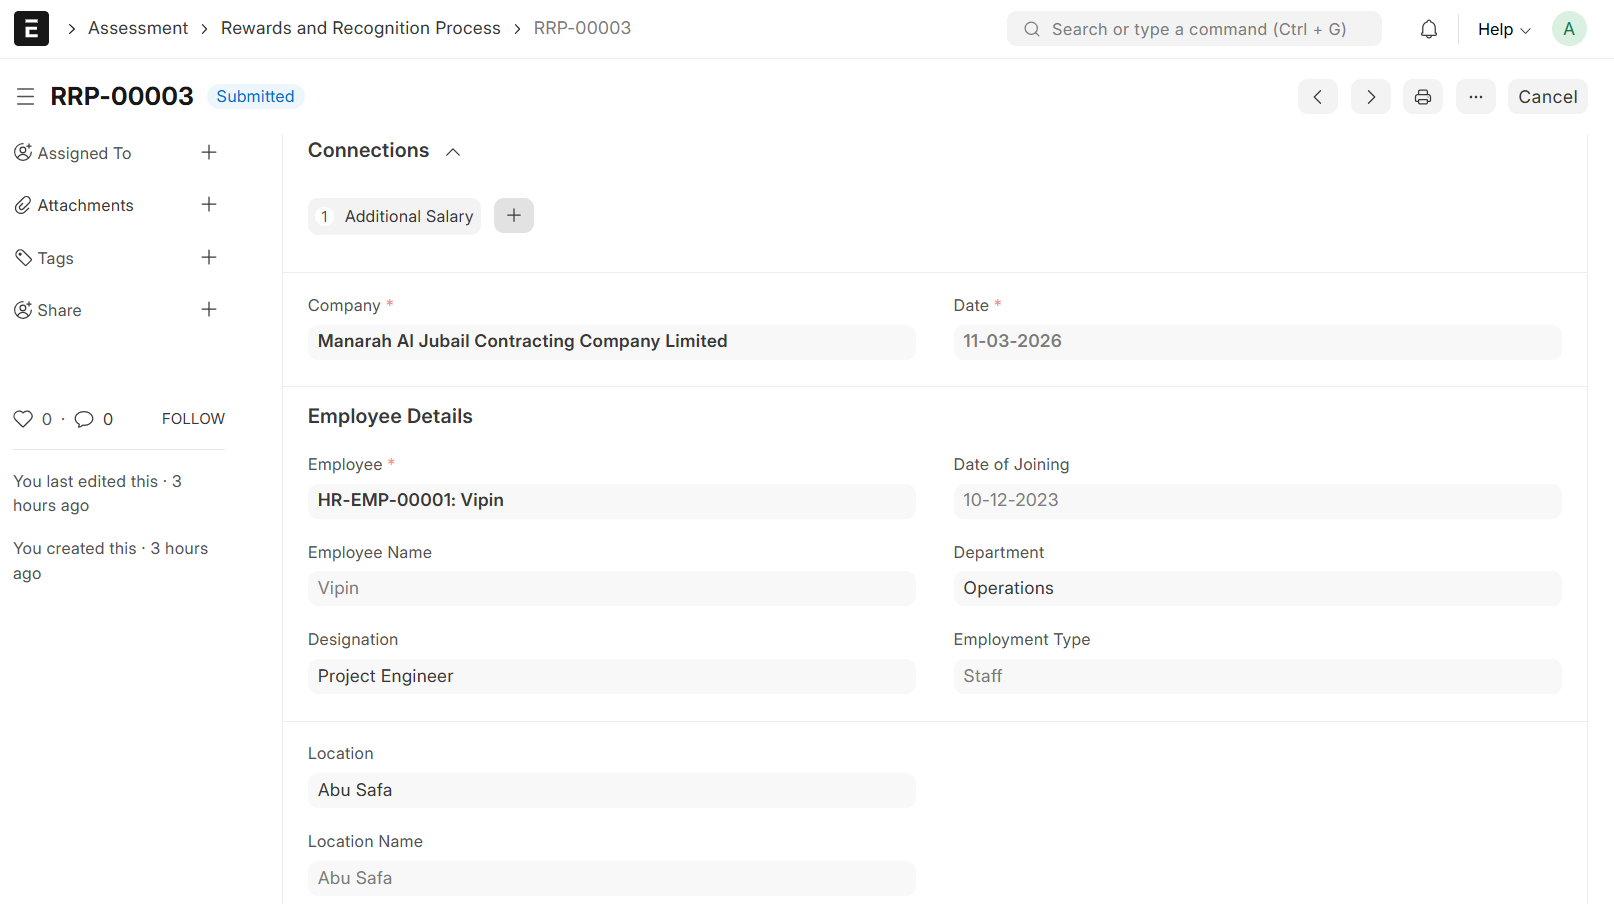Image resolution: width=1614 pixels, height=904 pixels.
Task: Click the print icon button
Action: 1422,97
